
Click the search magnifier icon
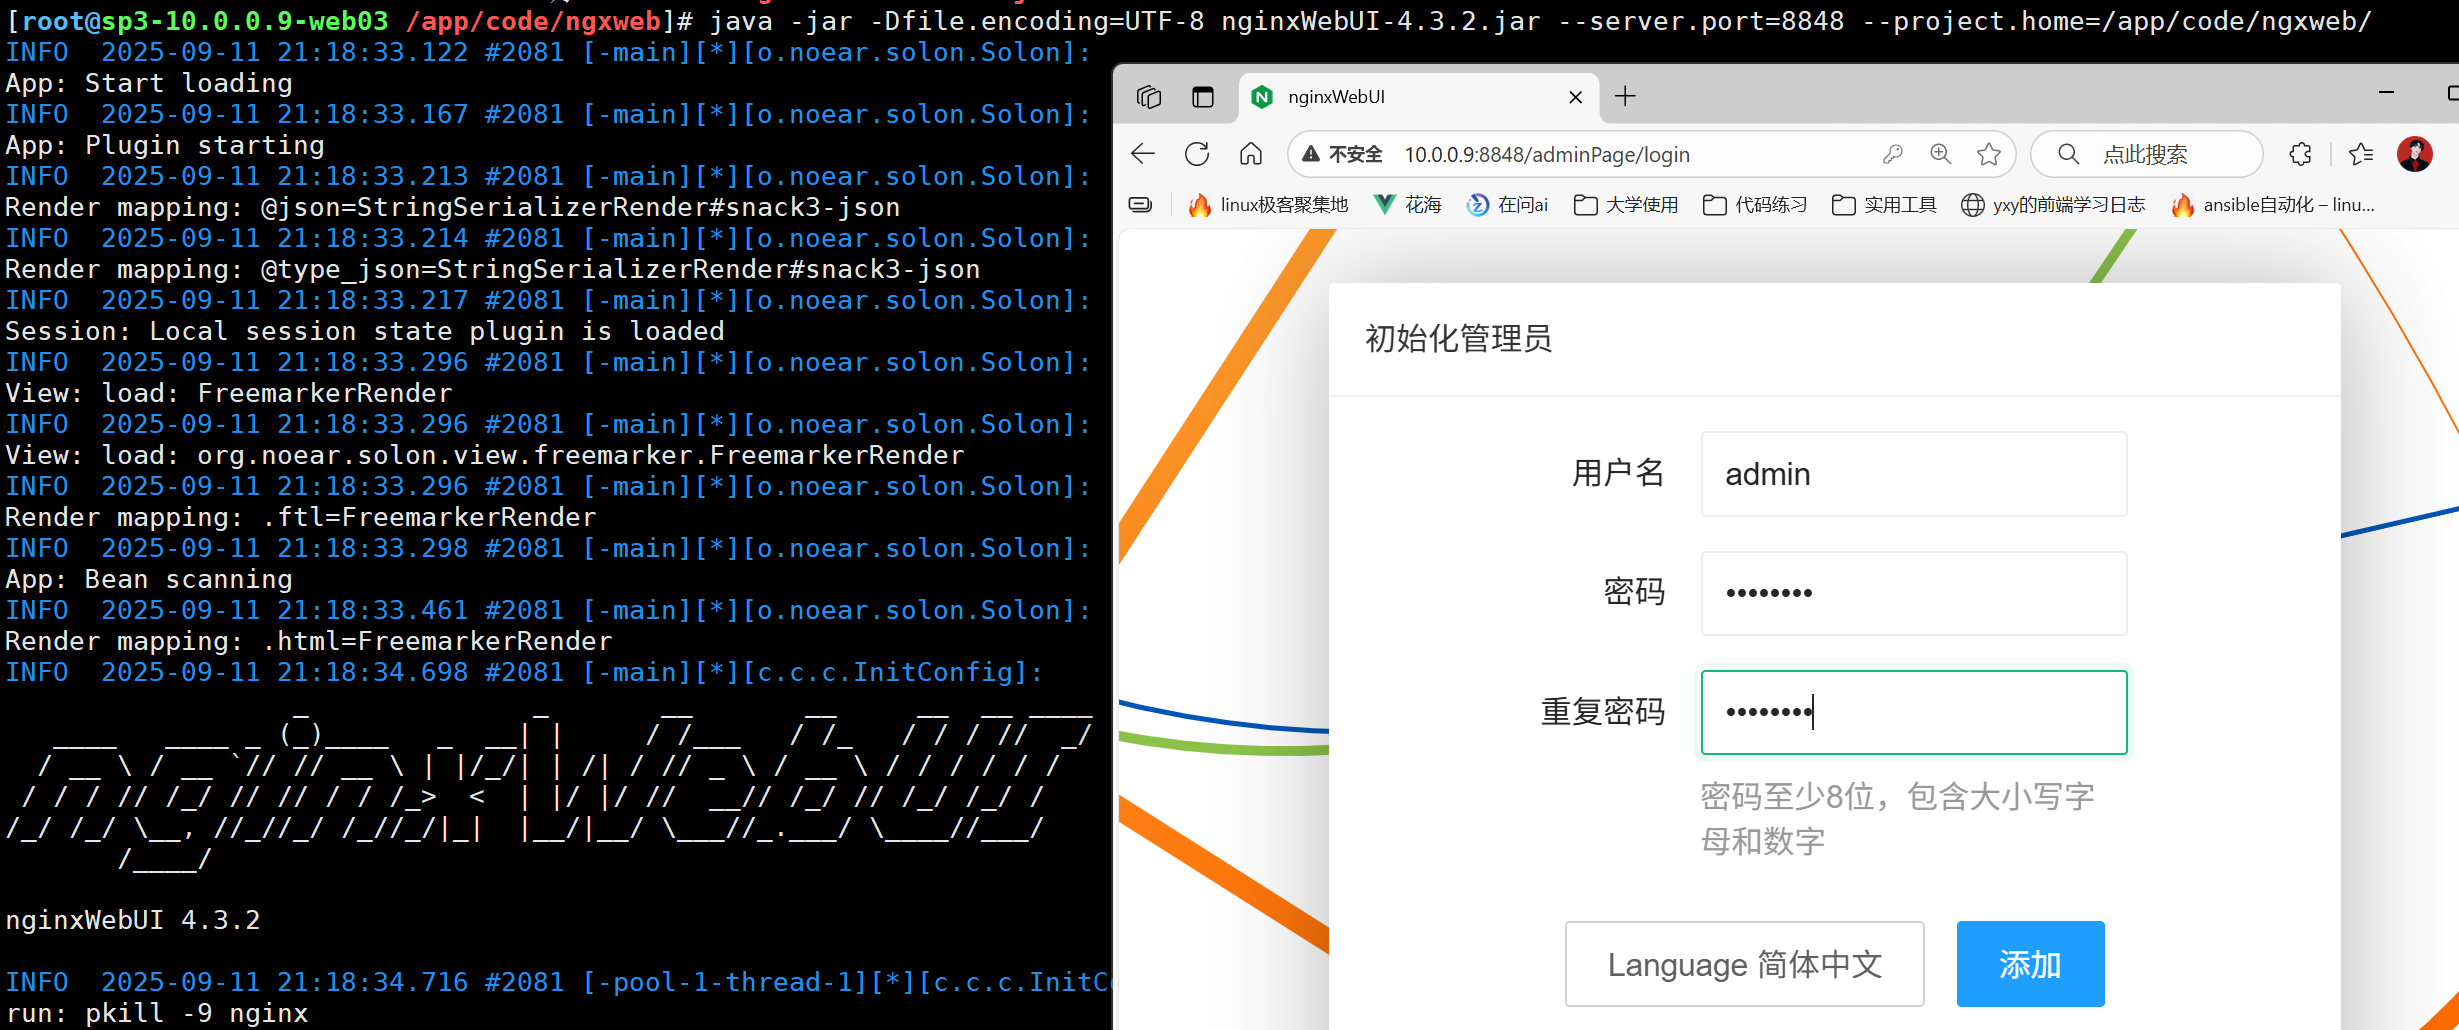(2069, 154)
